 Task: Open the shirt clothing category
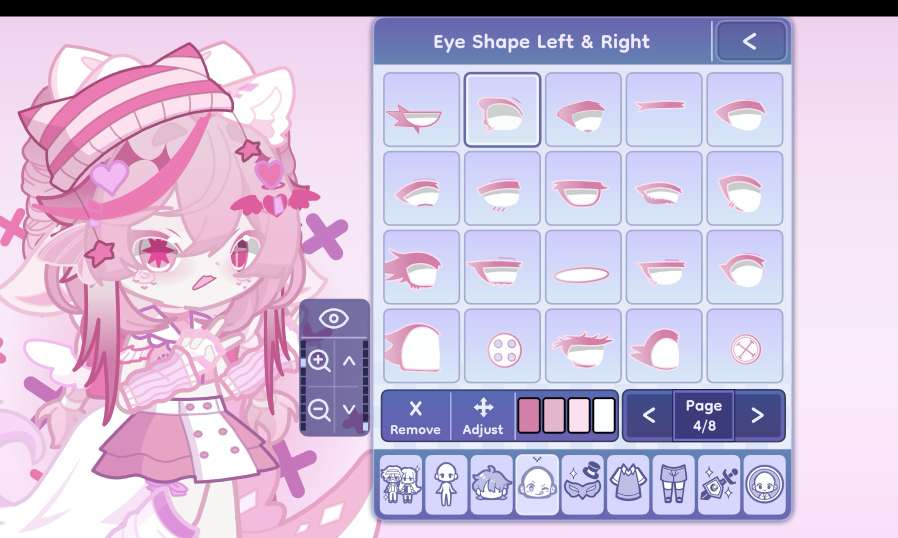pyautogui.click(x=628, y=484)
